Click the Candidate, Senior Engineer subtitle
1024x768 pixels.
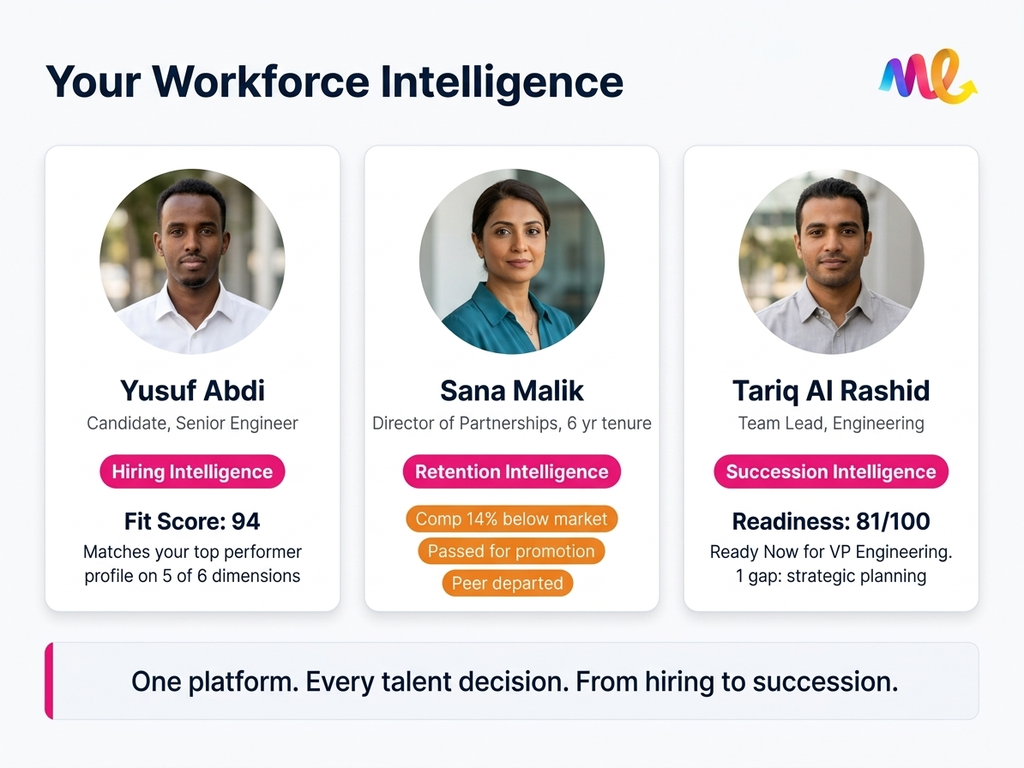[x=192, y=423]
